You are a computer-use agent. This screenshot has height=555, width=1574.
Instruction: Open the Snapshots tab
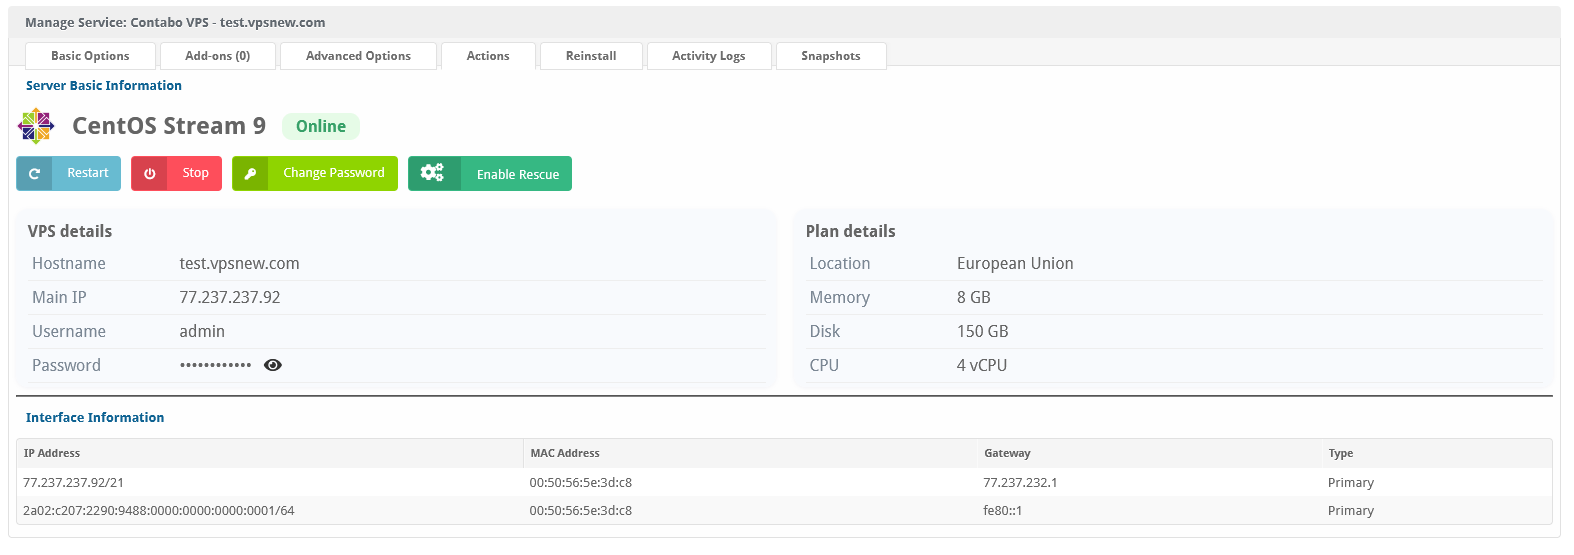[831, 56]
